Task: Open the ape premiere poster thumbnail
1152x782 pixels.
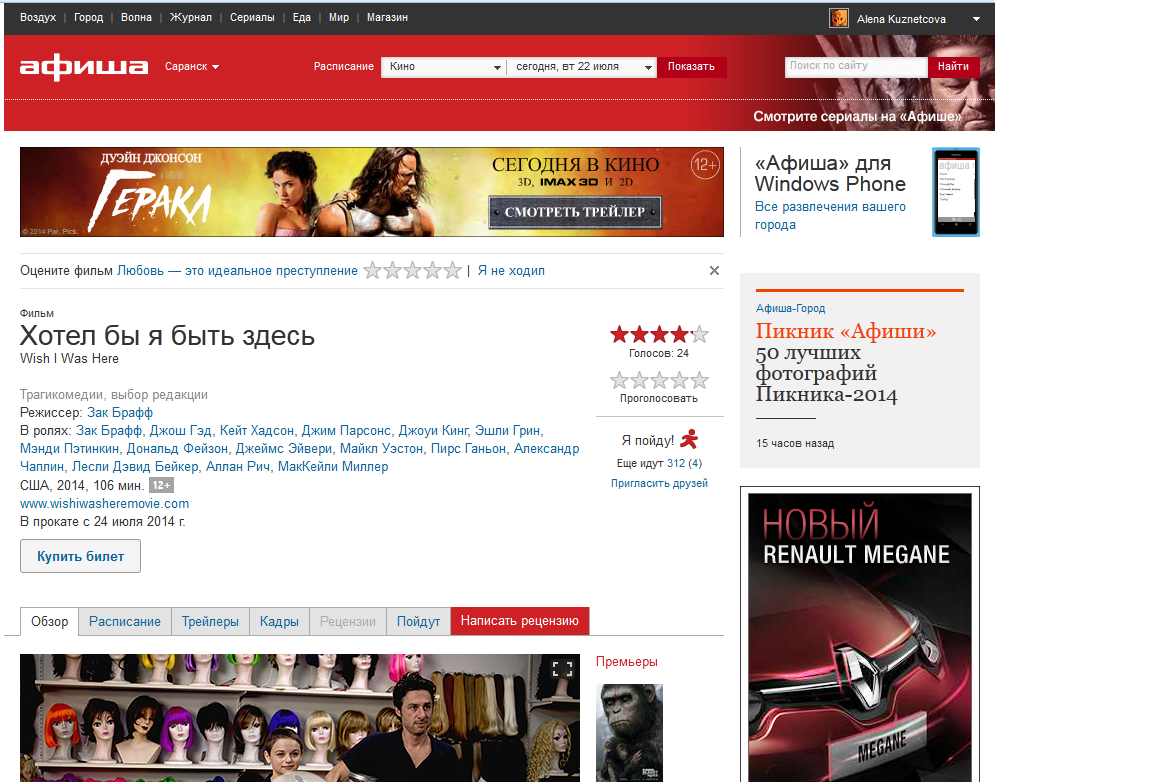Action: [x=630, y=733]
